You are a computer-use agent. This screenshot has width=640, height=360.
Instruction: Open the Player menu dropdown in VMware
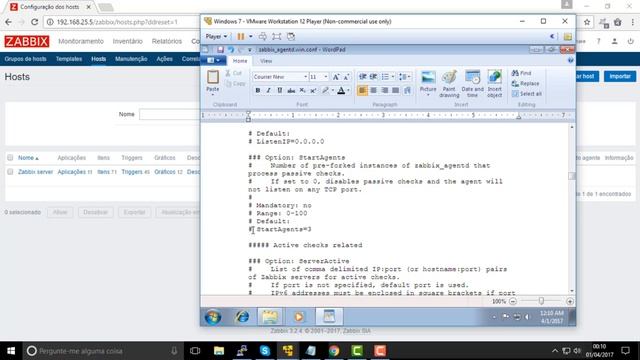(216, 36)
